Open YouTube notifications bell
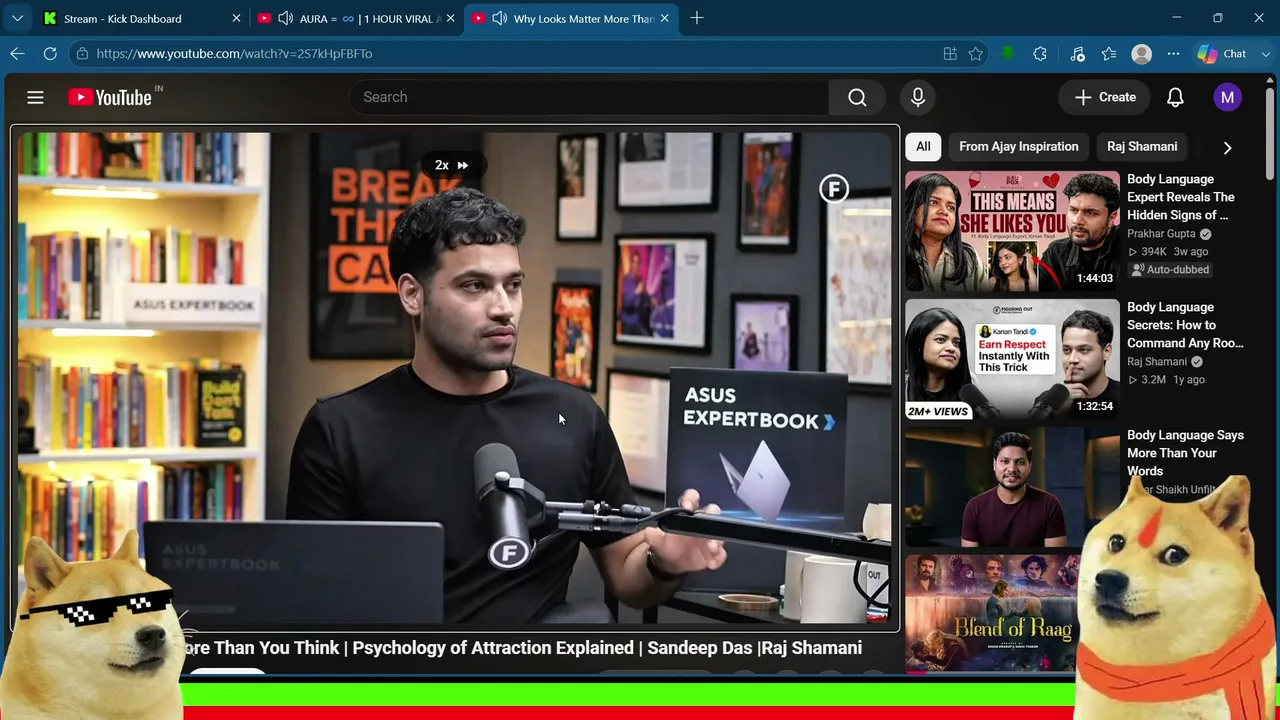This screenshot has width=1280, height=720. pyautogui.click(x=1175, y=97)
